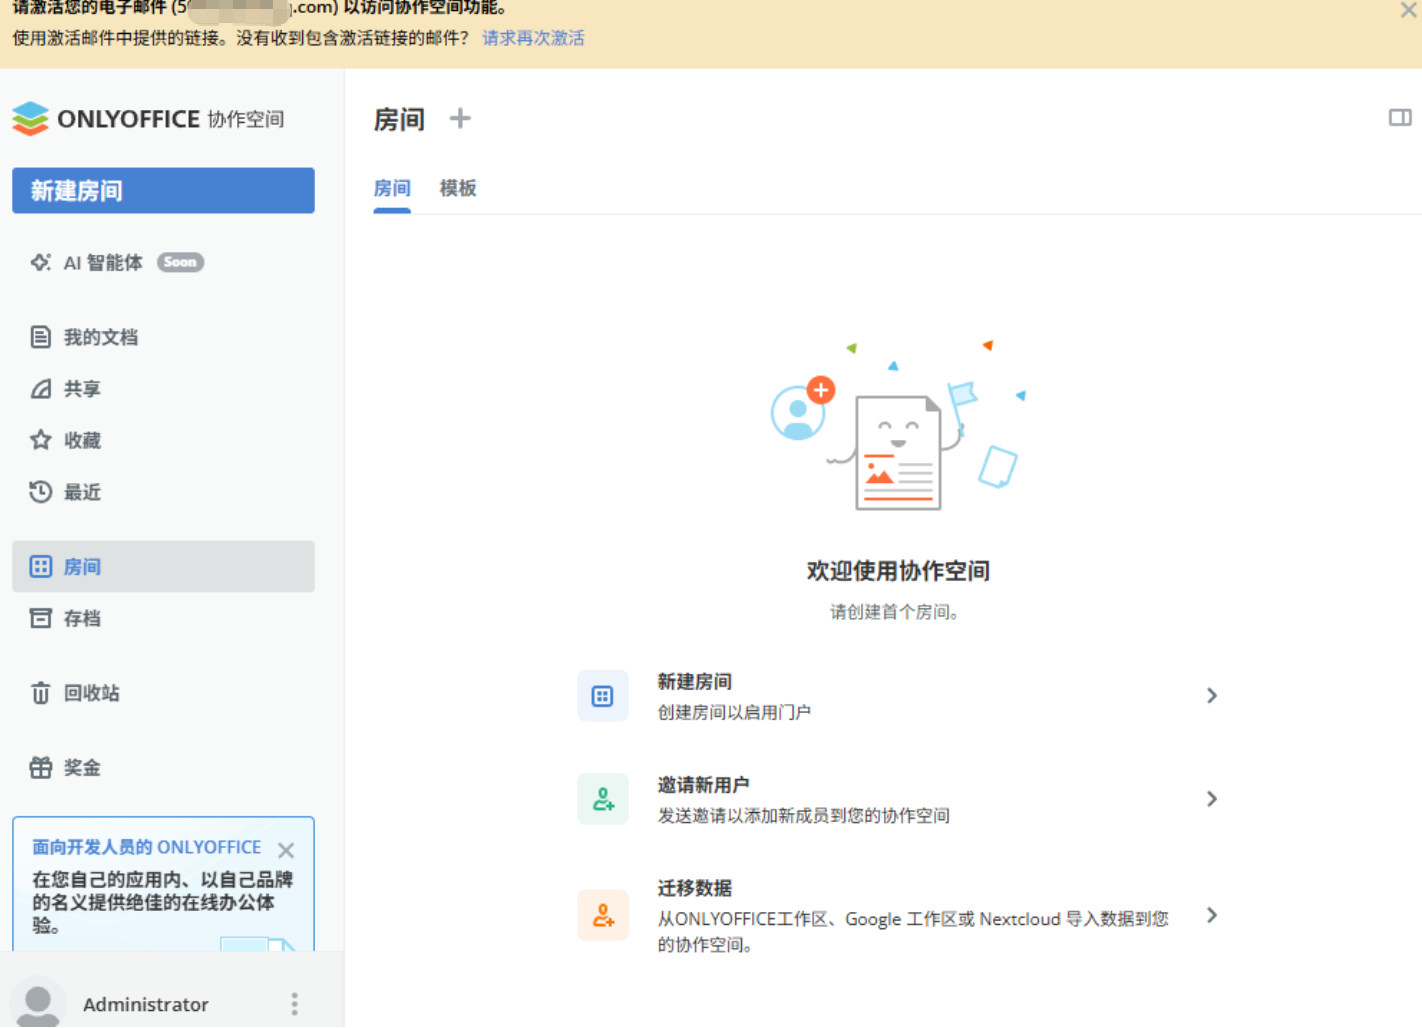Expand the 迁移数据 option chevron
This screenshot has width=1422, height=1028.
coord(1211,915)
